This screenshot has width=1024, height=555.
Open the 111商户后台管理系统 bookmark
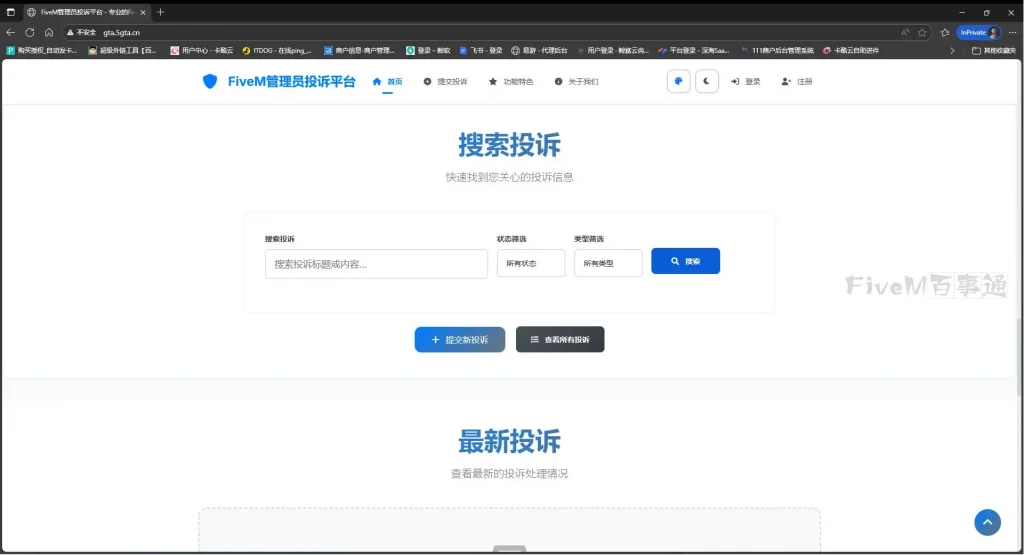[777, 50]
